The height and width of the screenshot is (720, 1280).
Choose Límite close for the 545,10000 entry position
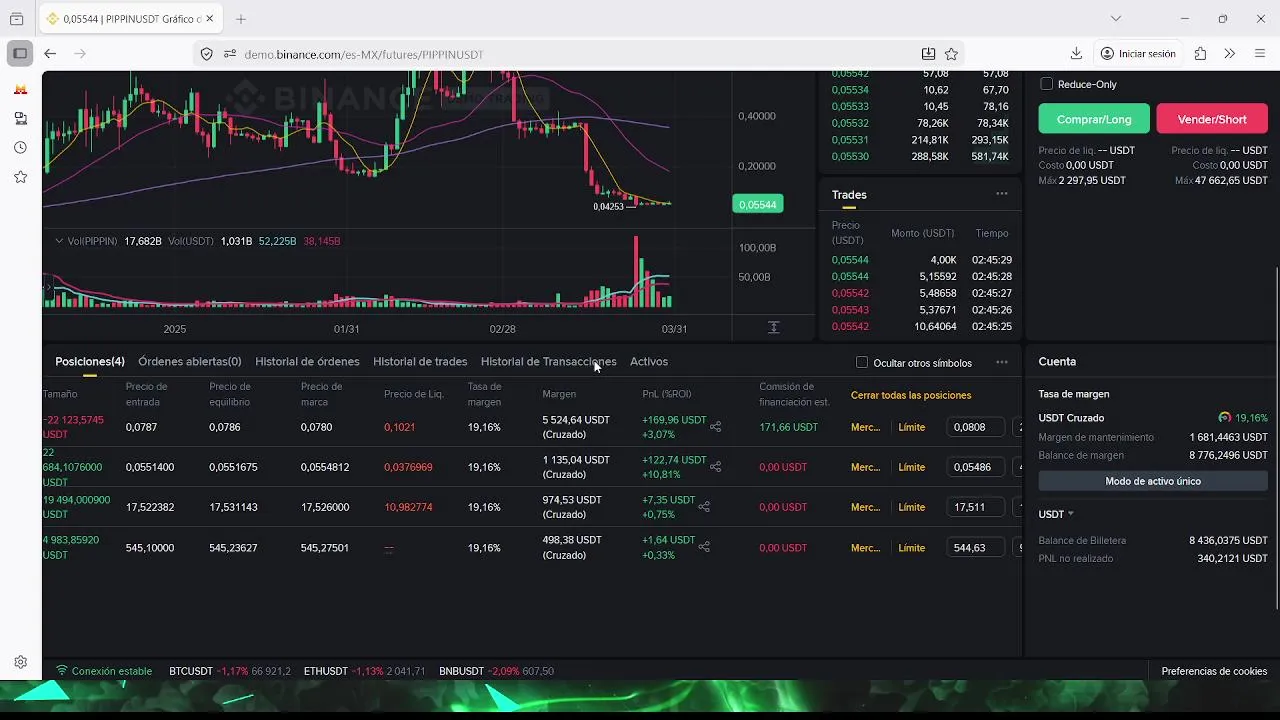point(911,548)
